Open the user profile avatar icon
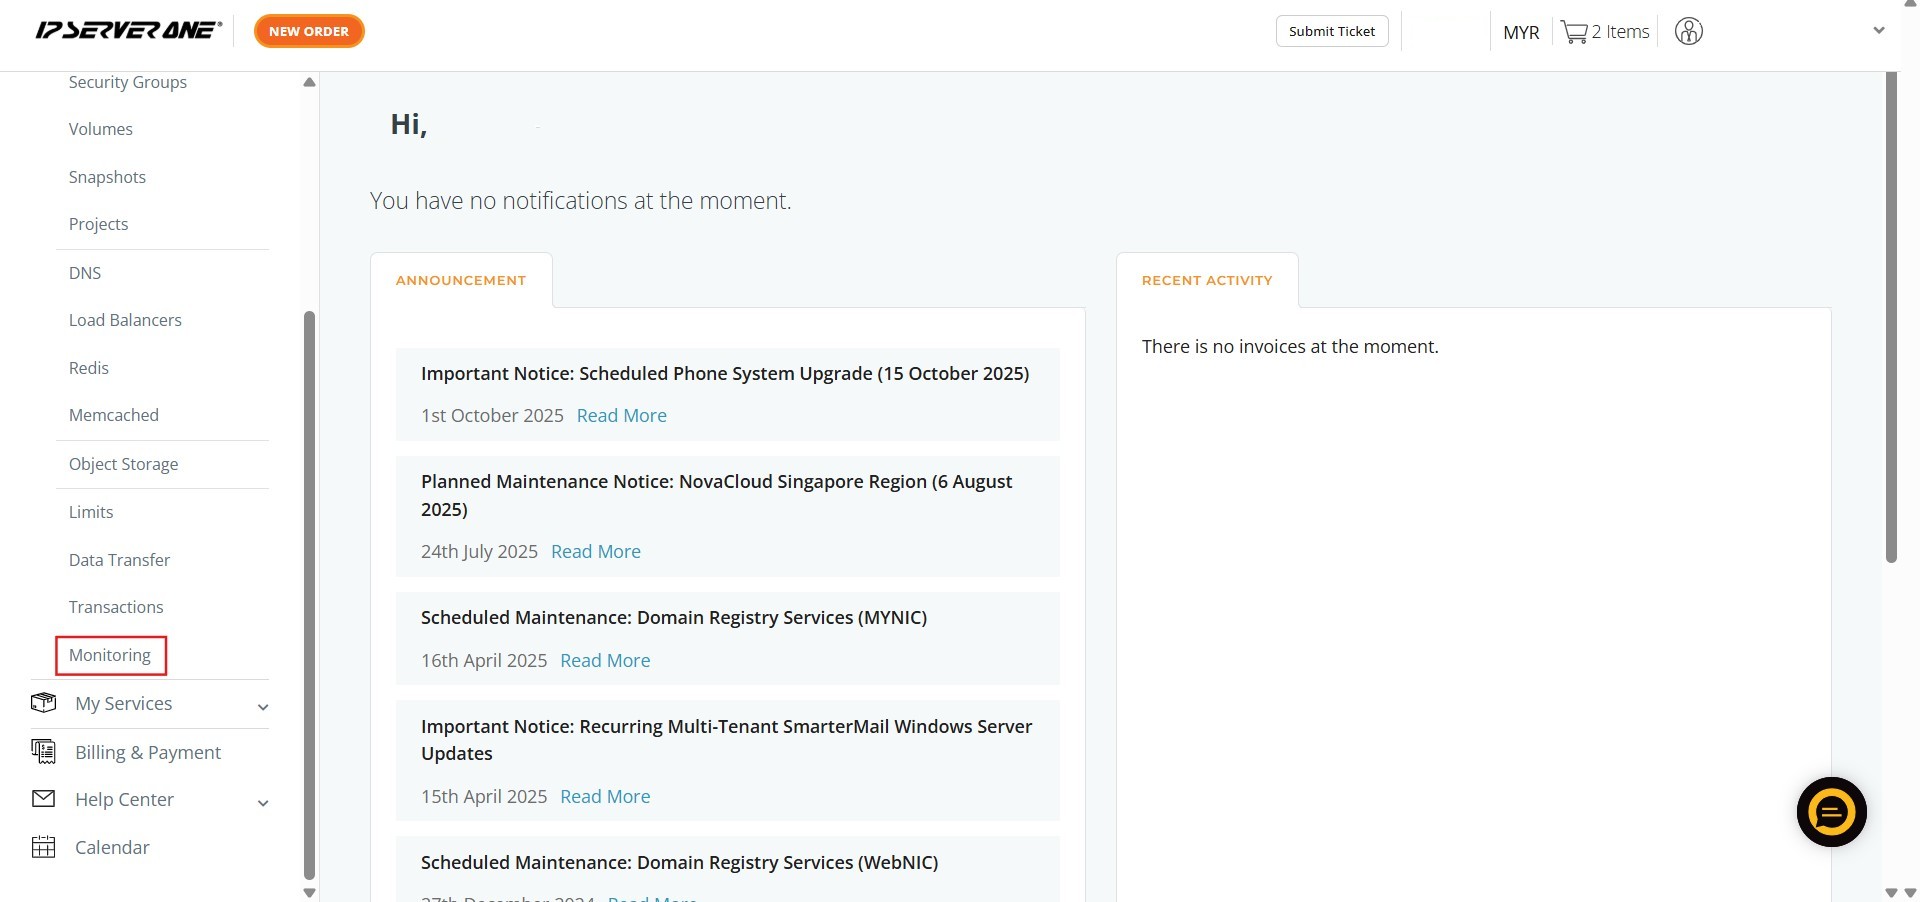Viewport: 1920px width, 902px height. pos(1688,32)
